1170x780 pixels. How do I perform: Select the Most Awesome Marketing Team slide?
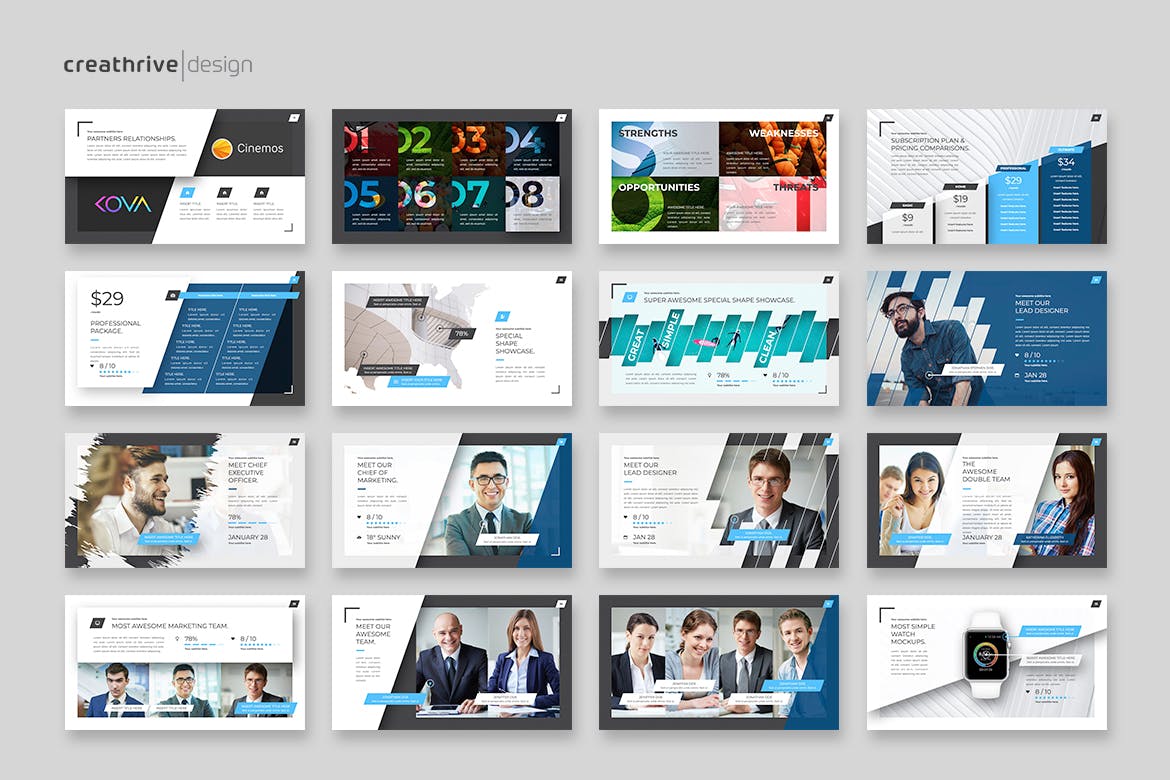pyautogui.click(x=184, y=663)
